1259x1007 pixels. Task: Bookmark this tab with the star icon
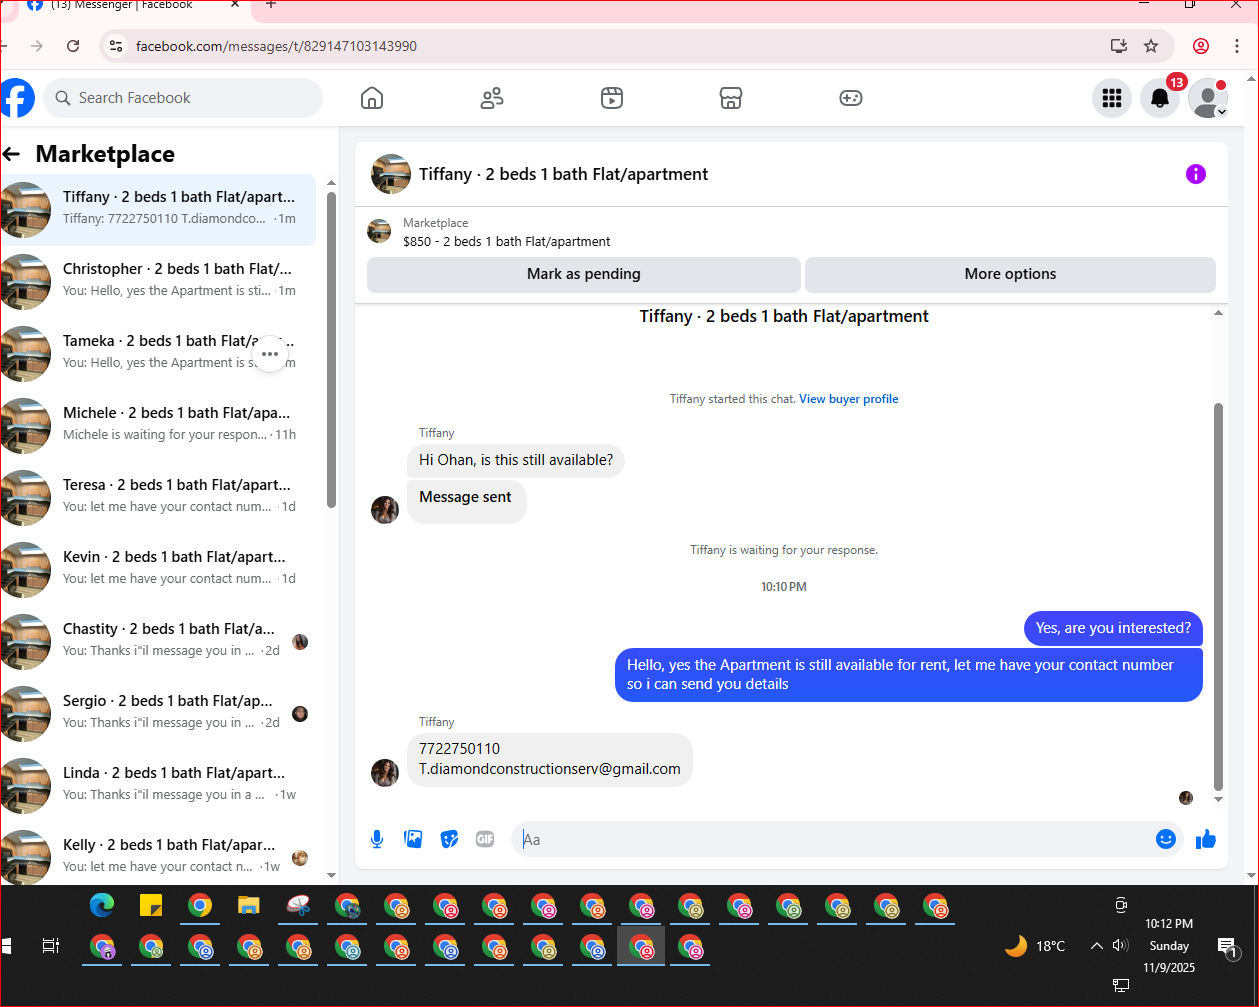click(1151, 46)
